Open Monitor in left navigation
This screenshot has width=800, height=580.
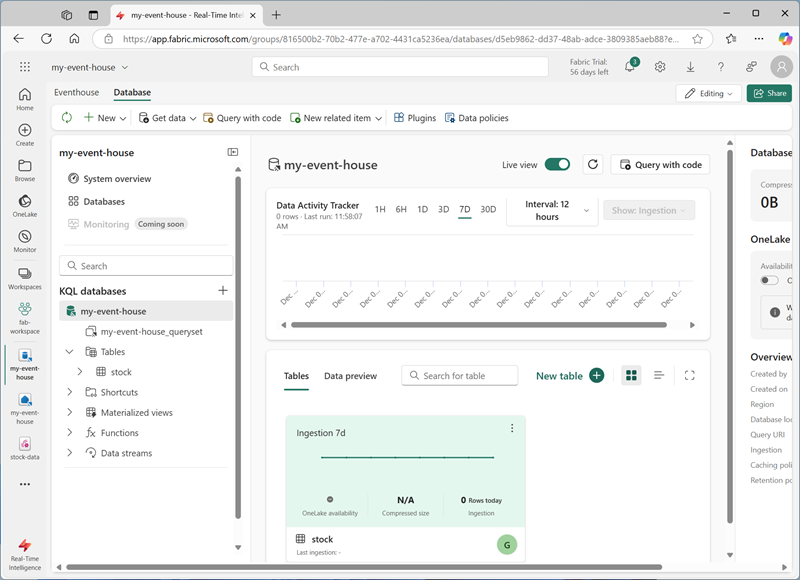coord(24,241)
